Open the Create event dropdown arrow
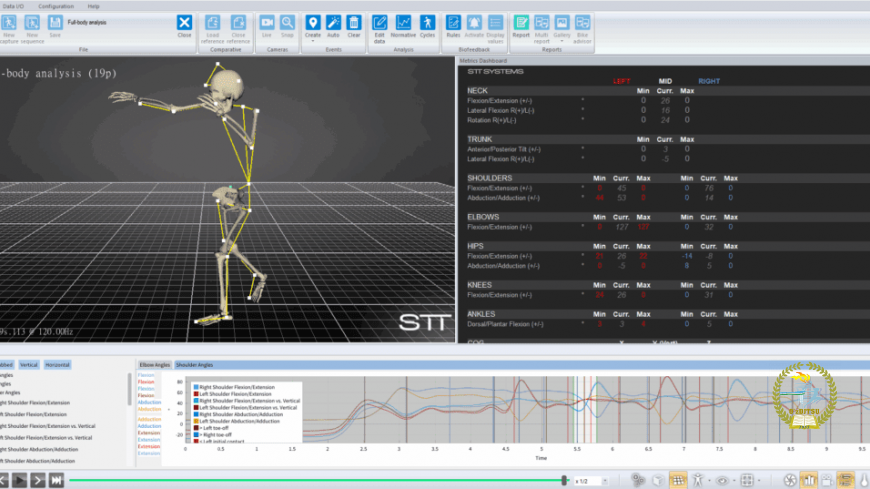870x489 pixels. point(313,42)
